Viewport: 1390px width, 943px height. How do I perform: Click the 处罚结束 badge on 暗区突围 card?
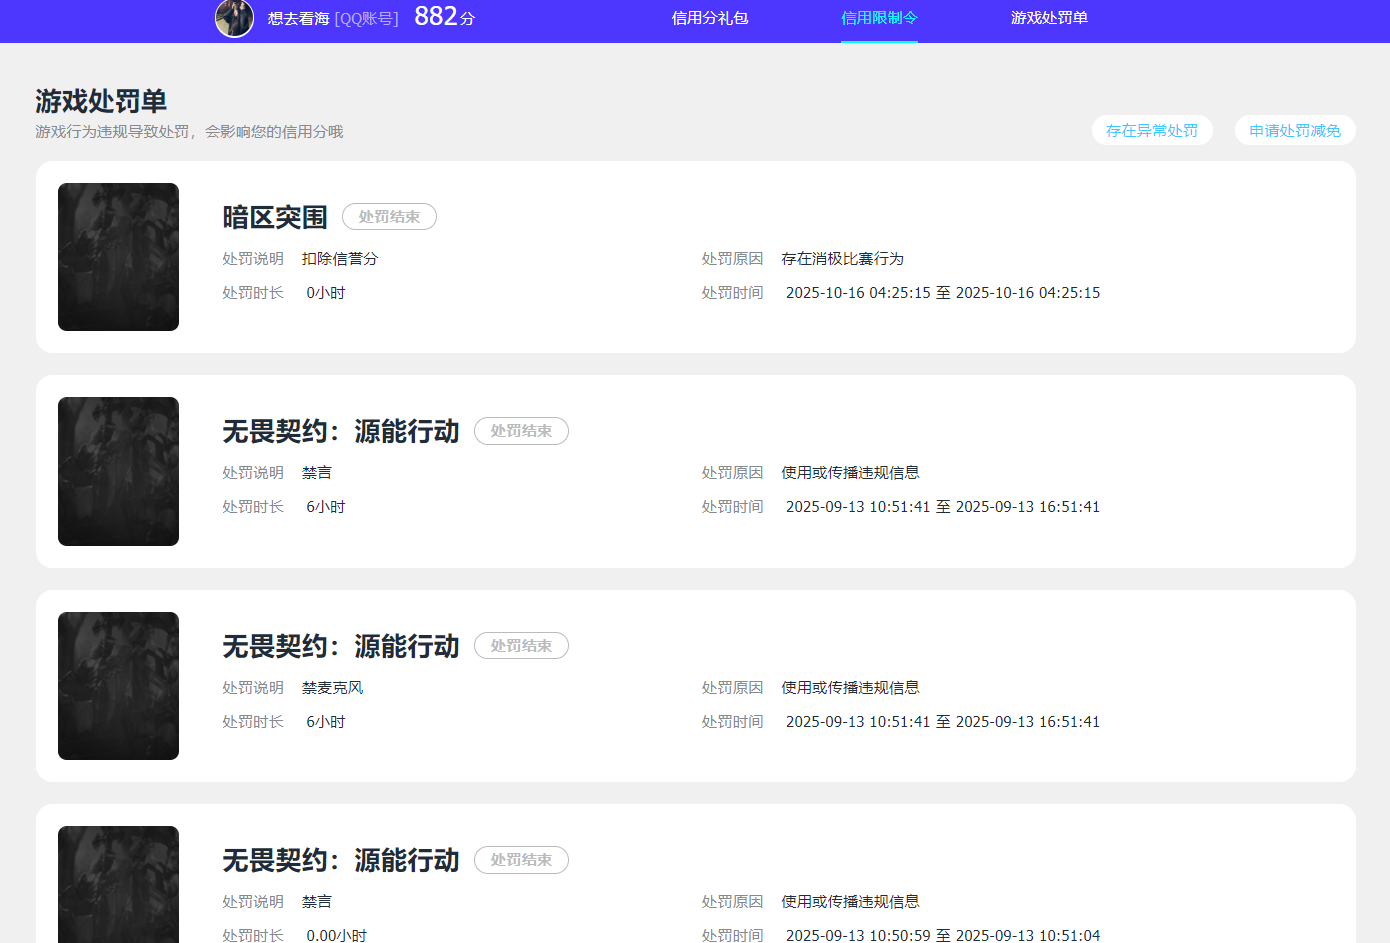pos(389,216)
